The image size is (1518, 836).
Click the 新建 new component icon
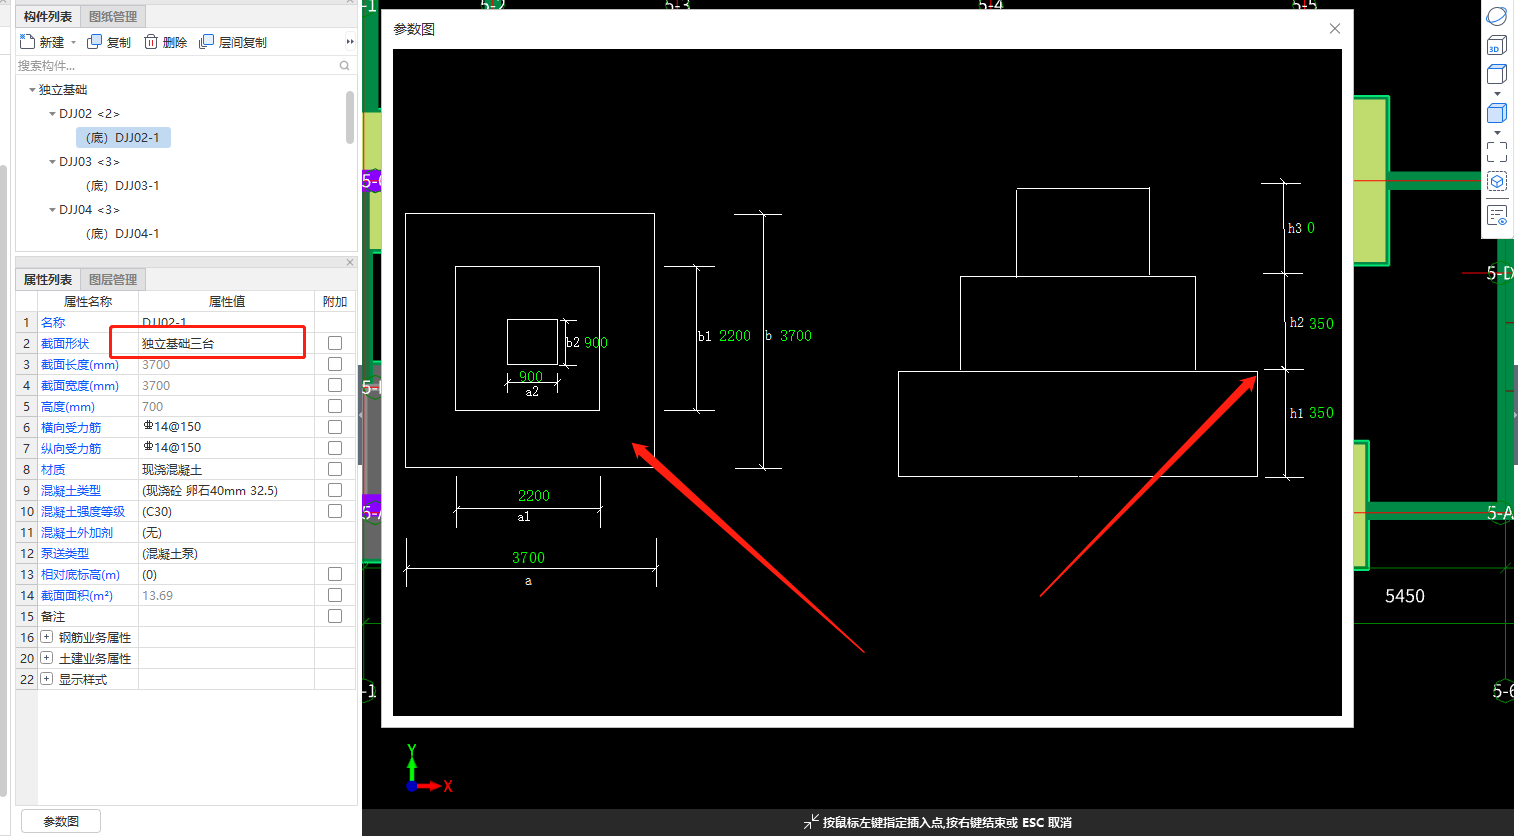(x=27, y=42)
